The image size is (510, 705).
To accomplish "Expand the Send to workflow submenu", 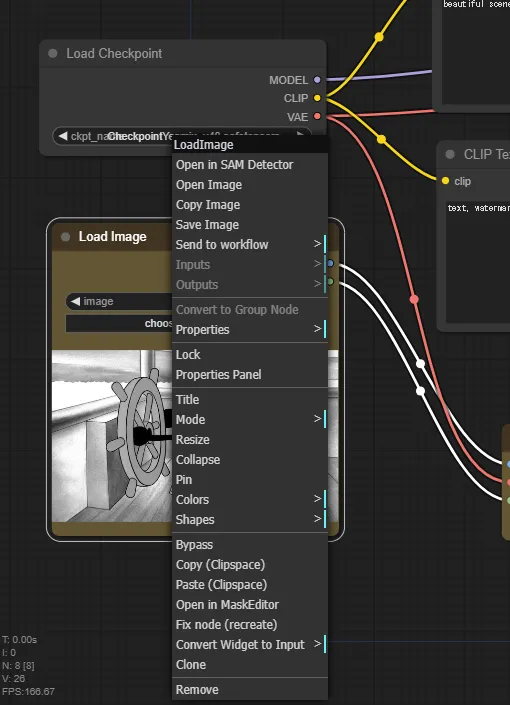I will [x=250, y=245].
